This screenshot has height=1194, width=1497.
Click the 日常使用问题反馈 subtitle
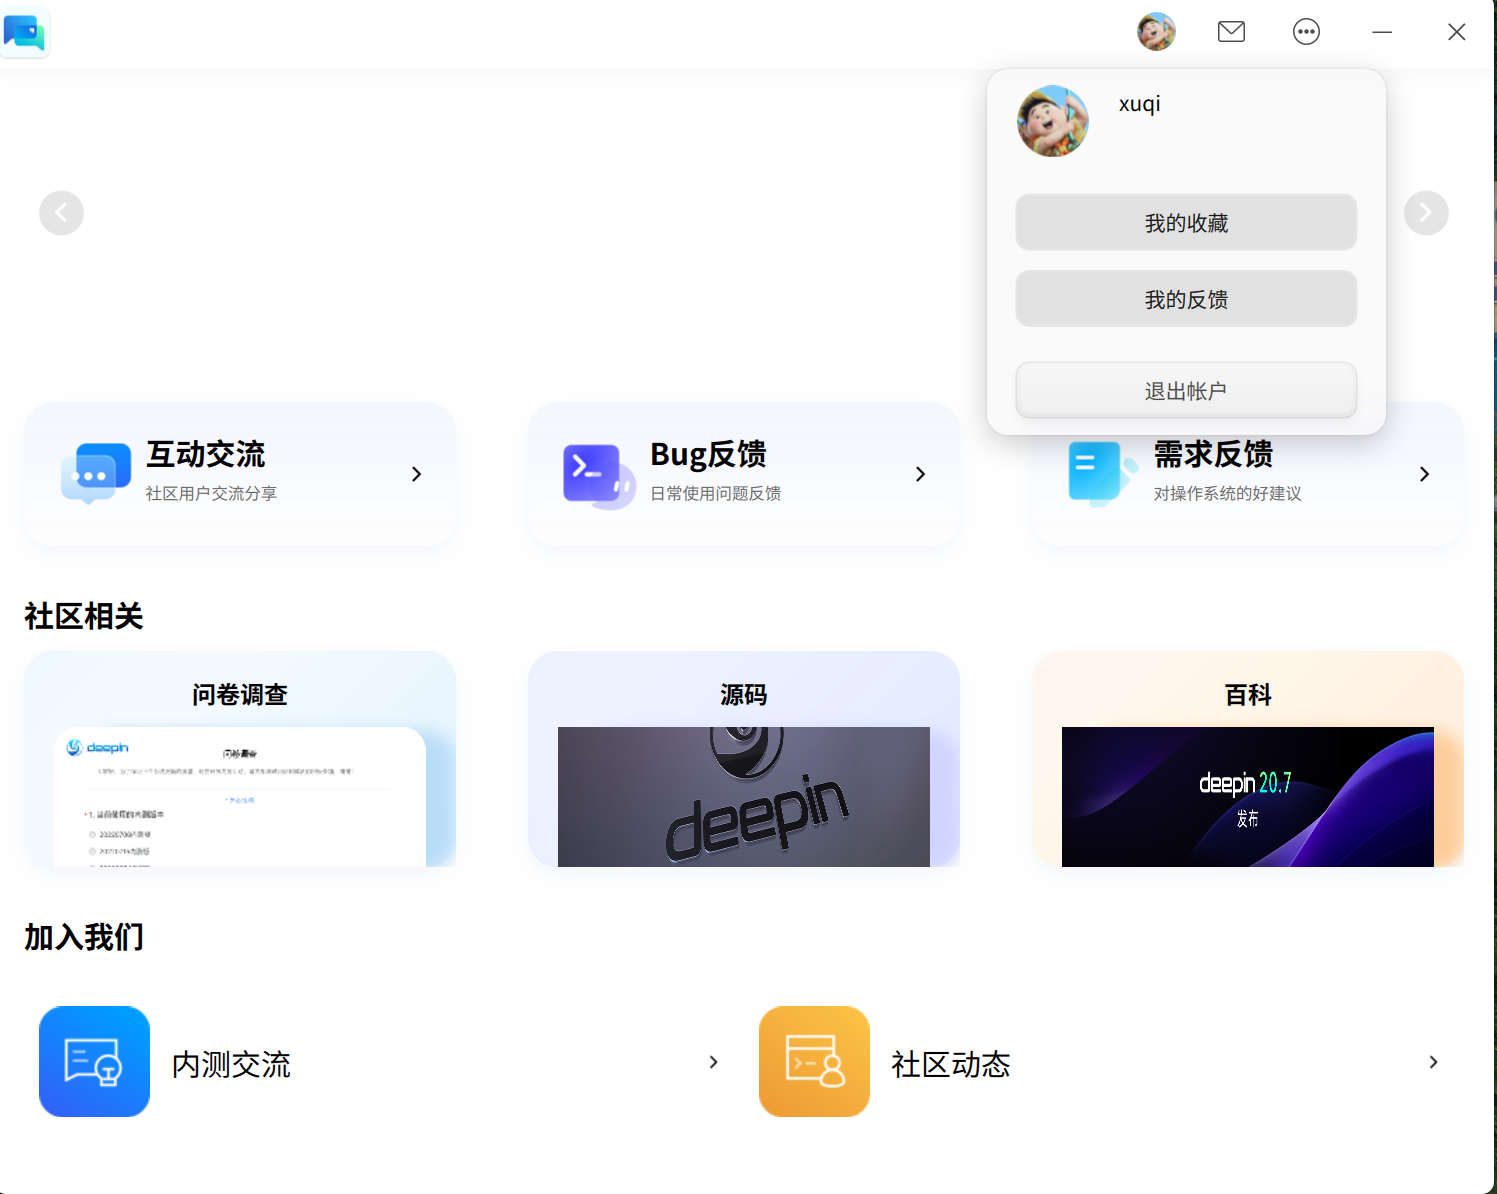click(715, 494)
